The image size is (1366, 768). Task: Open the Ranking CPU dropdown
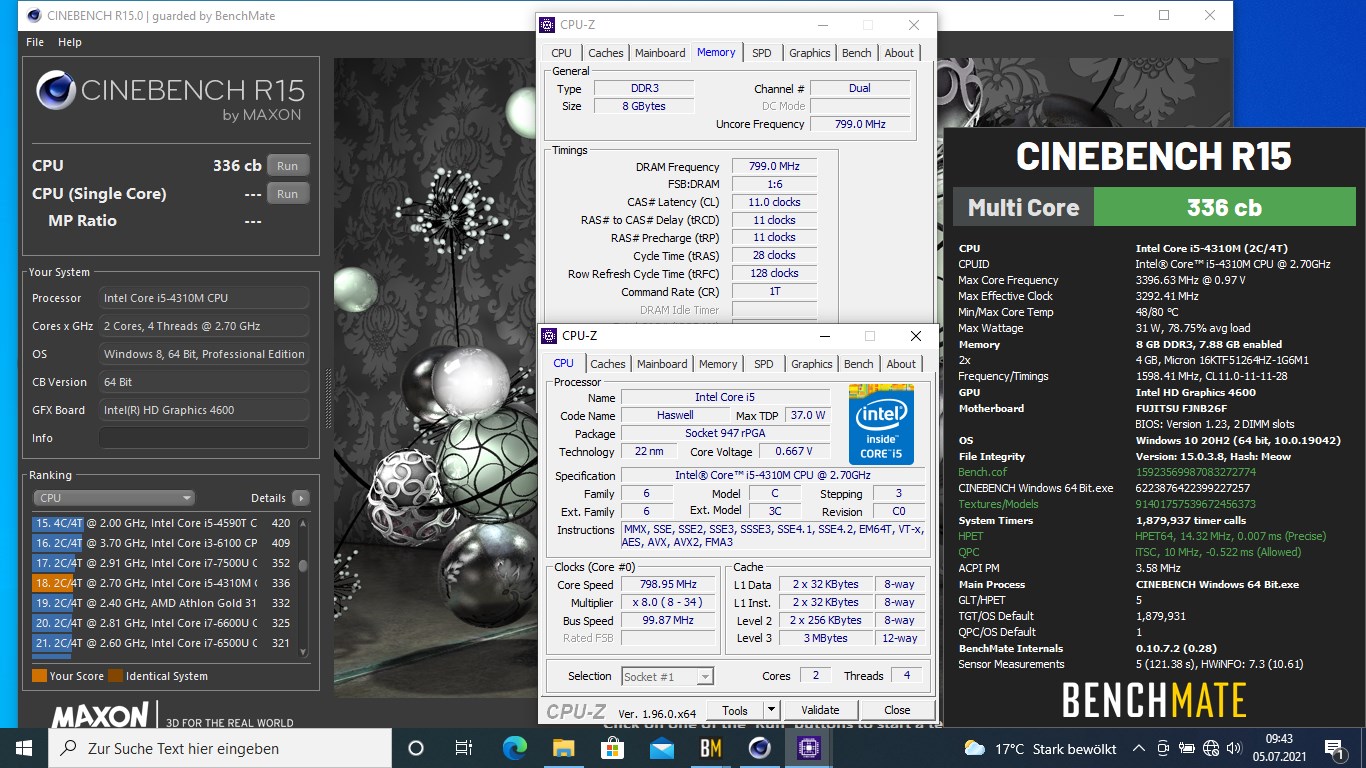[114, 498]
